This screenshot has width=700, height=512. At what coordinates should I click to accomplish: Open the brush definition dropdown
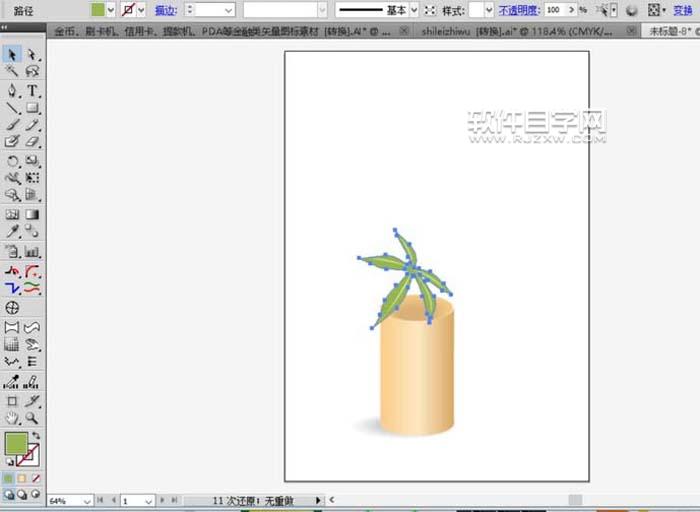(322, 10)
